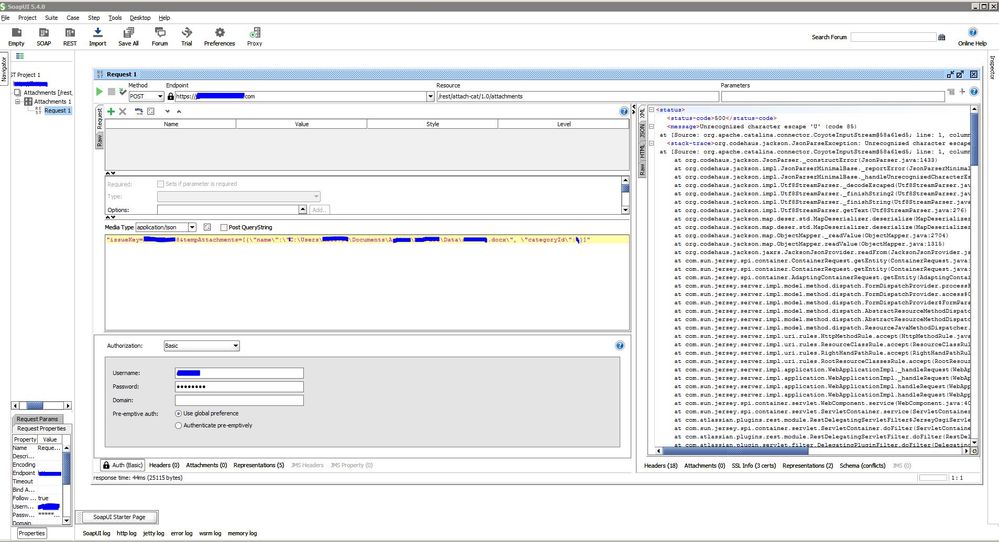Open the Project menu
The width and height of the screenshot is (999, 542).
27,18
